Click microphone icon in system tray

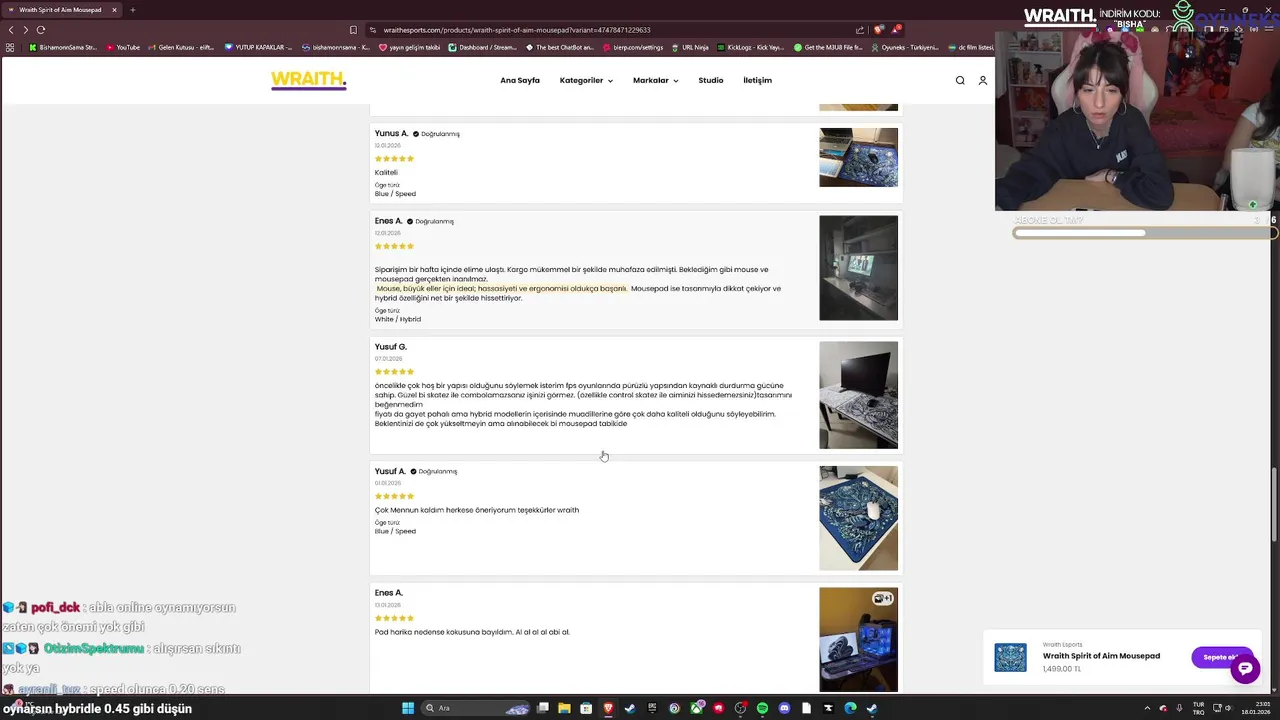coord(1179,708)
